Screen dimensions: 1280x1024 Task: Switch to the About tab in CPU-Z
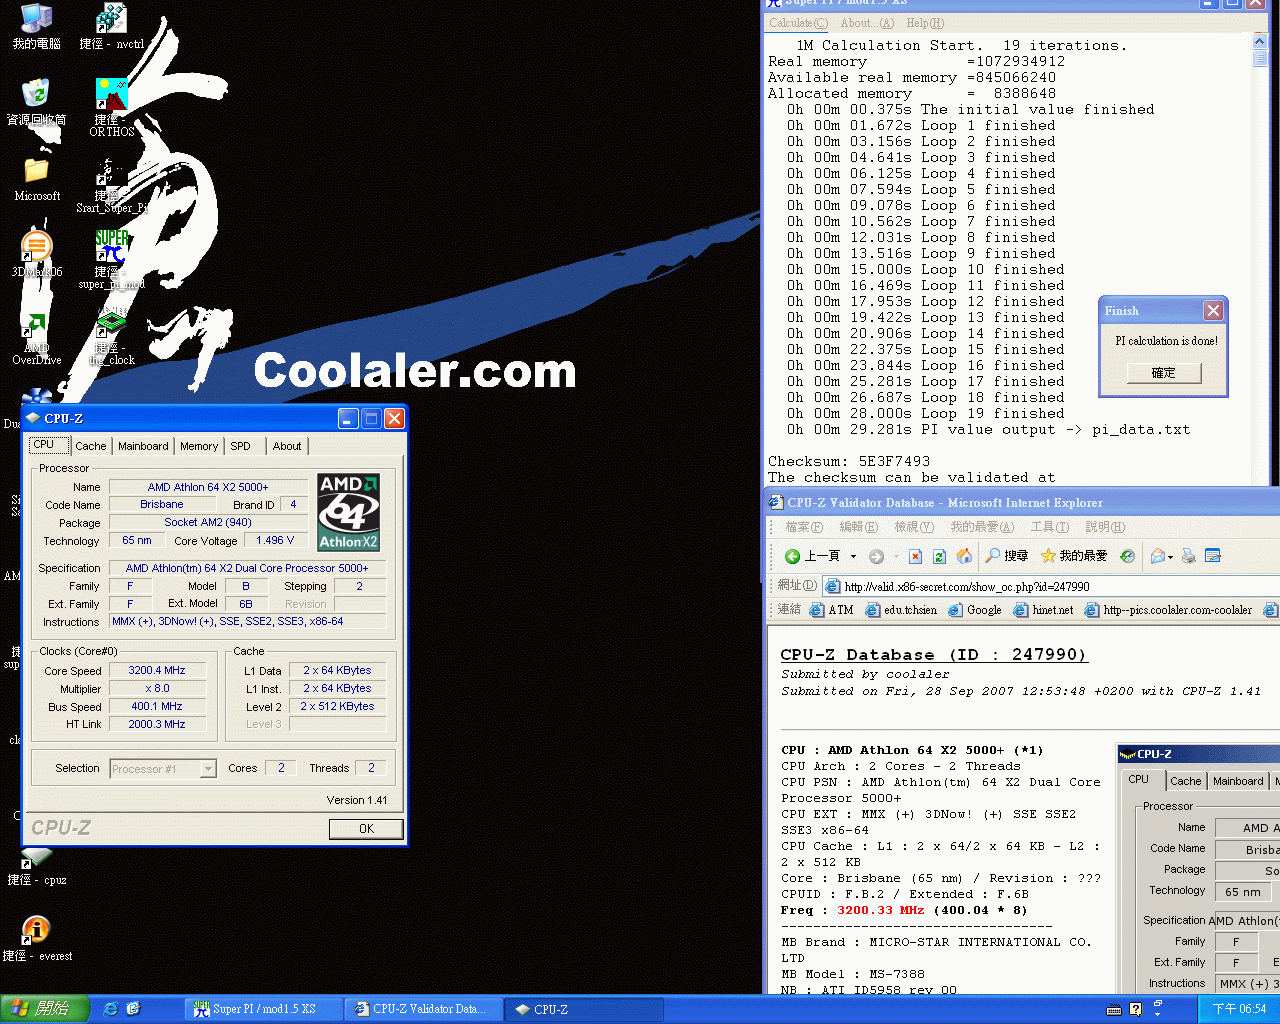tap(287, 446)
